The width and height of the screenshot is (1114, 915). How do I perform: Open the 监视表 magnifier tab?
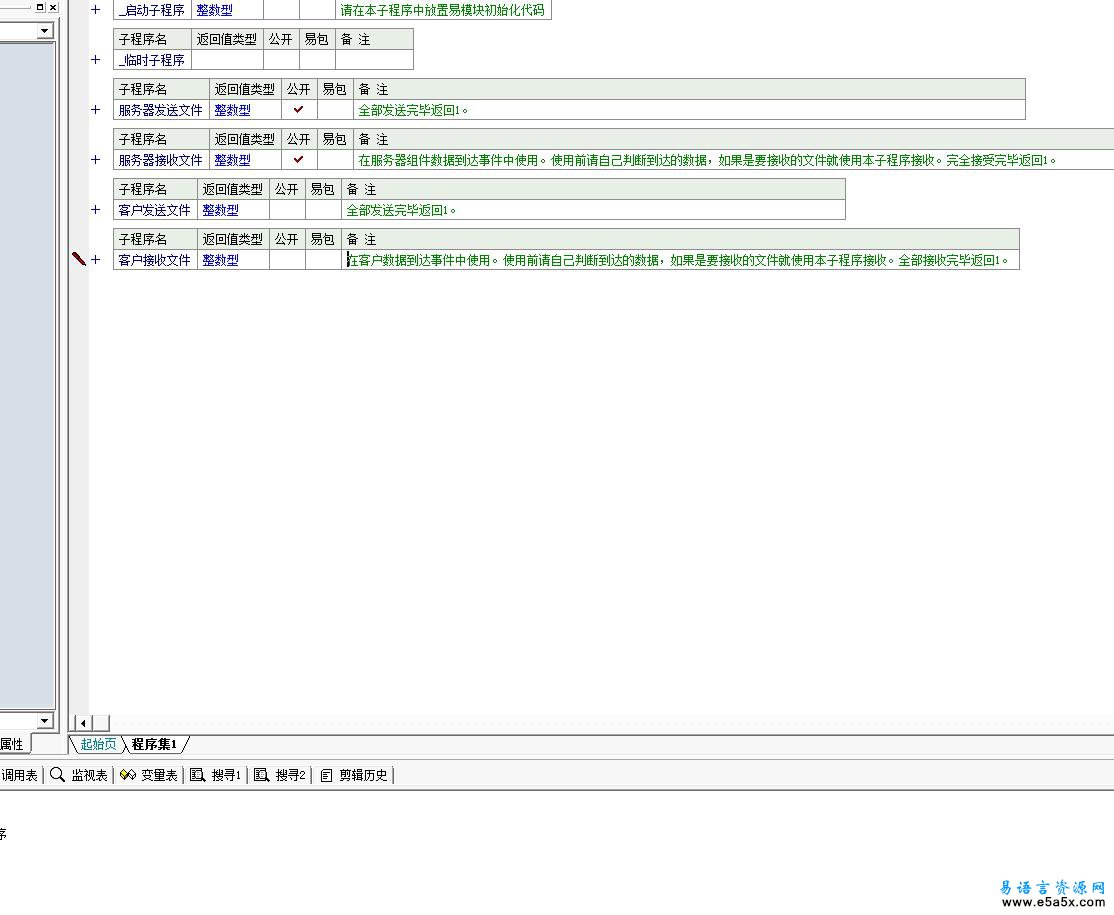point(58,775)
